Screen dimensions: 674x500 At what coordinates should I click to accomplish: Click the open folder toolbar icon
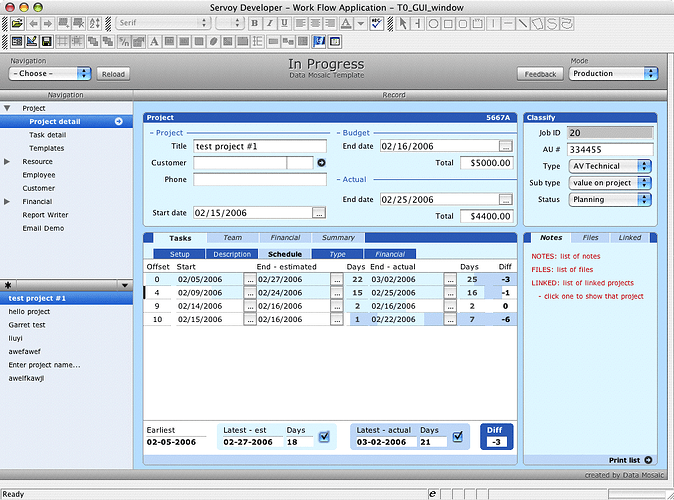[x=17, y=23]
